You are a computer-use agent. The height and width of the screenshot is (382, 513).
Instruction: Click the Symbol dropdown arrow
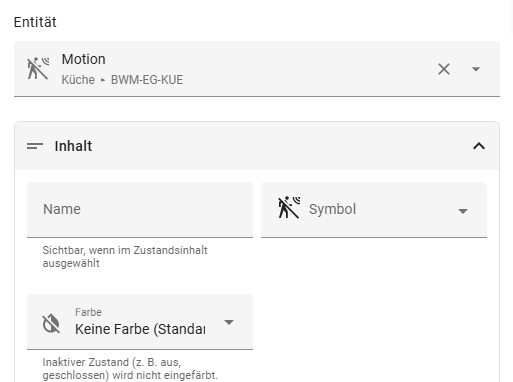click(463, 211)
